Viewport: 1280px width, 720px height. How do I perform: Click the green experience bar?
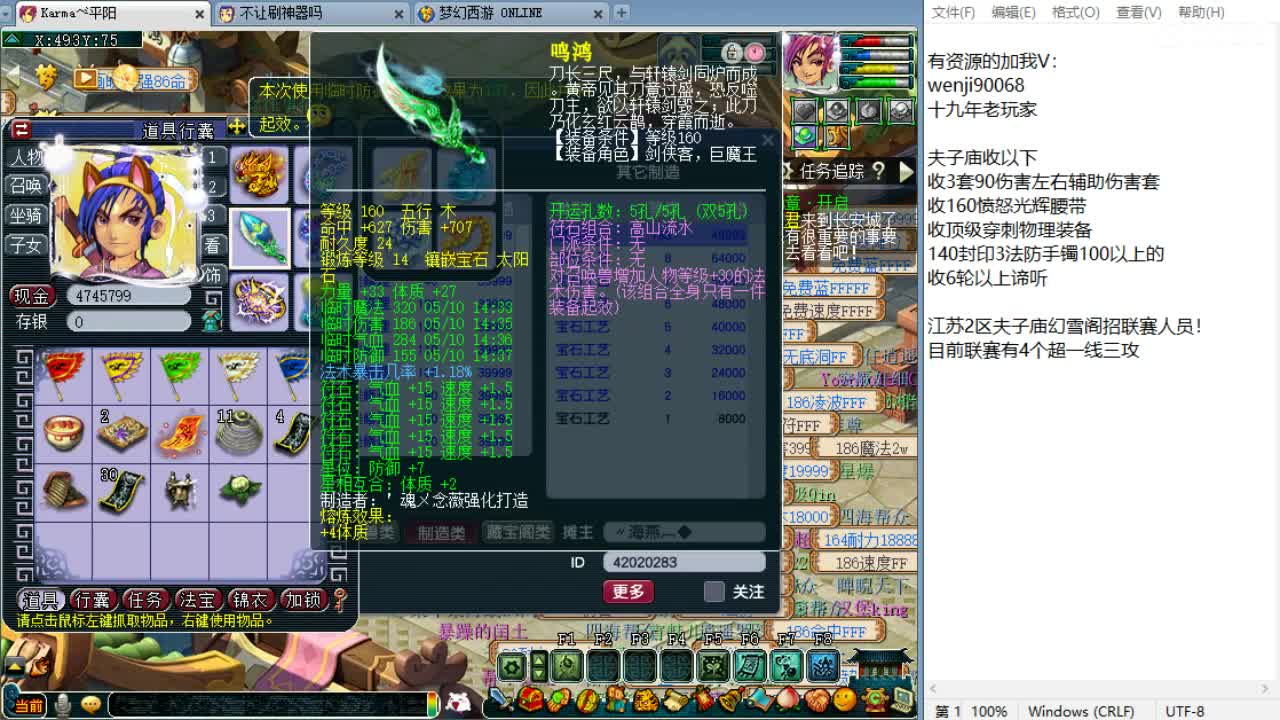[x=878, y=82]
